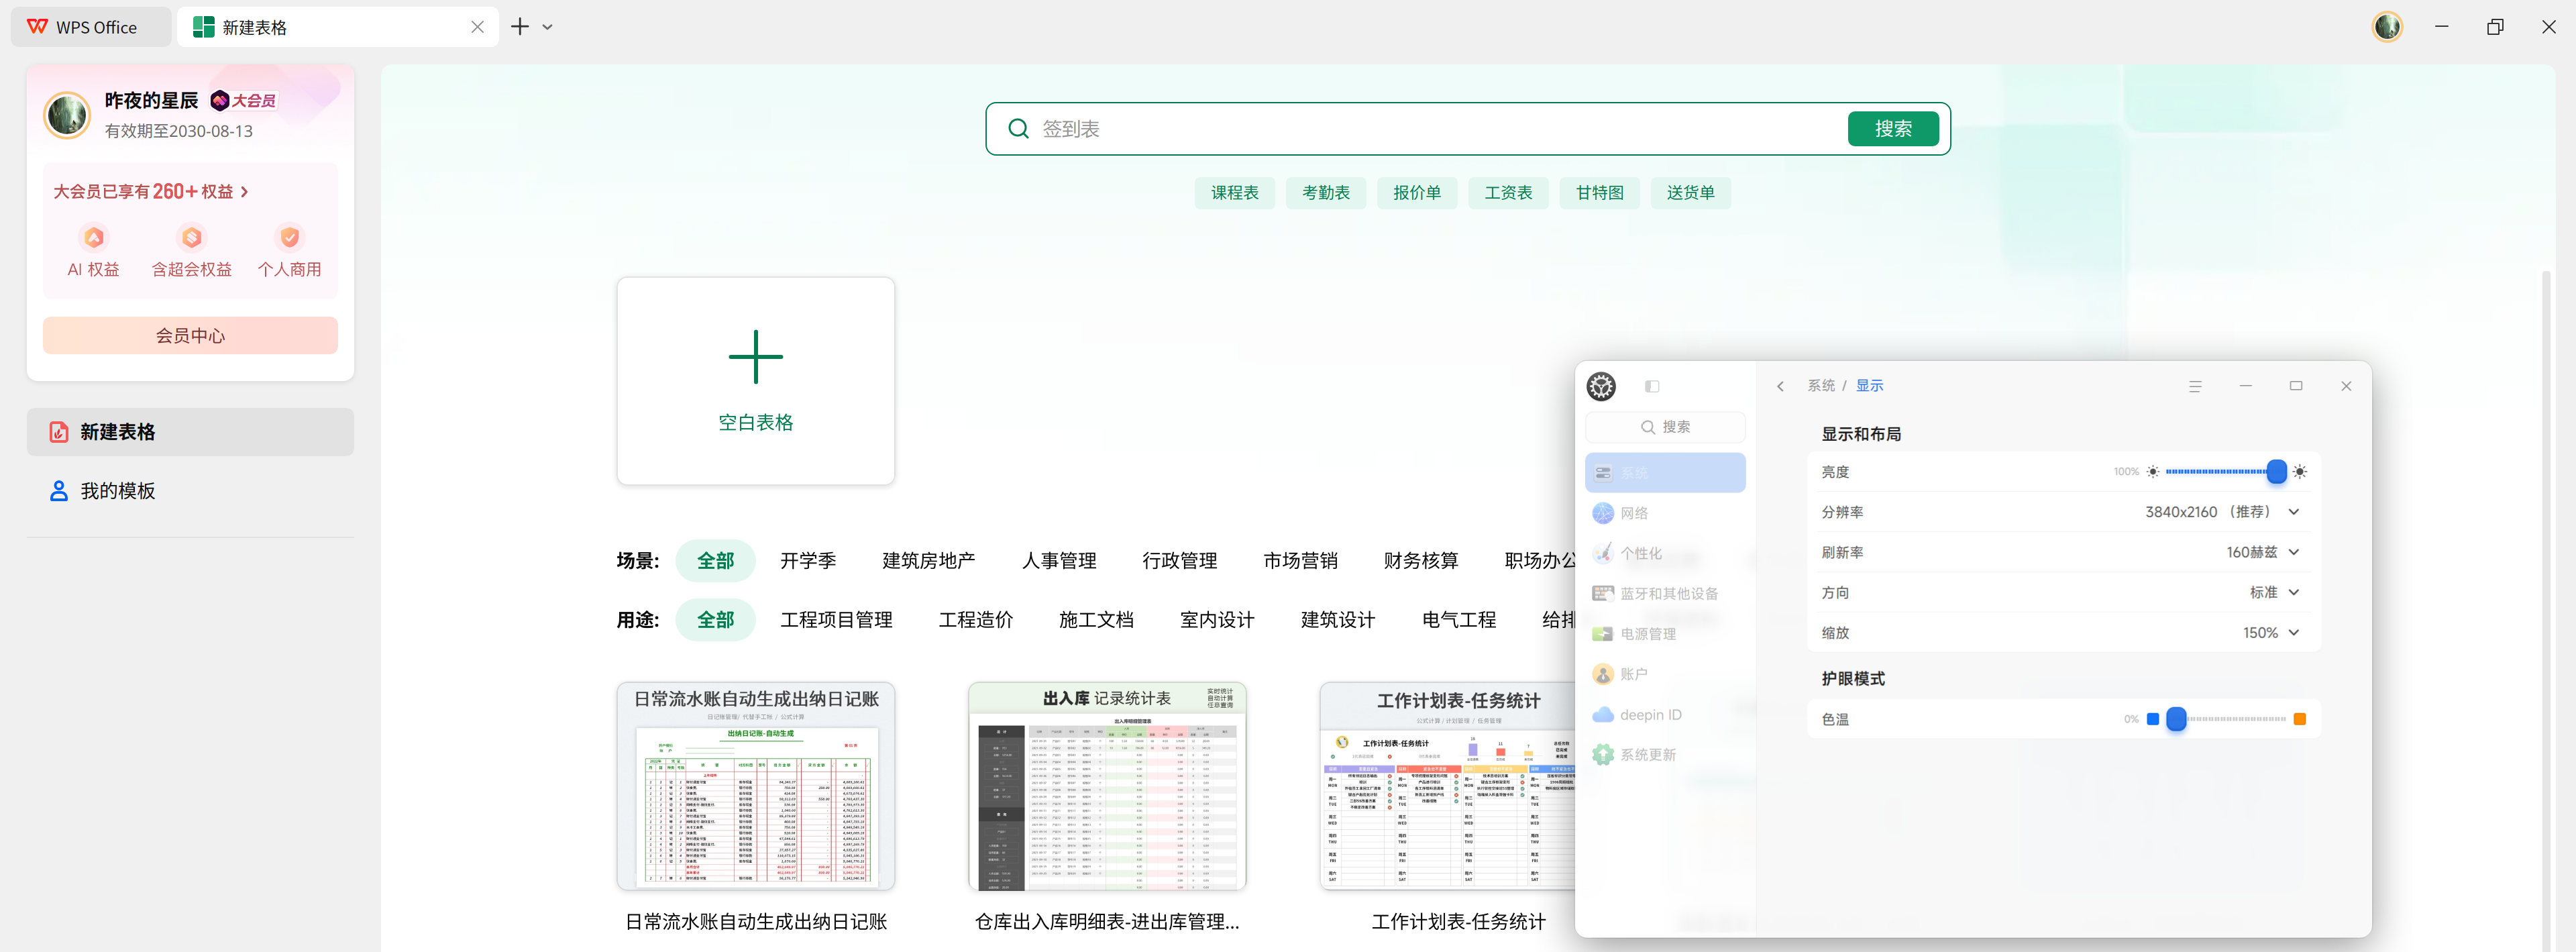Image resolution: width=2576 pixels, height=952 pixels.
Task: Select 个性化 in control center sidebar
Action: pyautogui.click(x=1664, y=553)
